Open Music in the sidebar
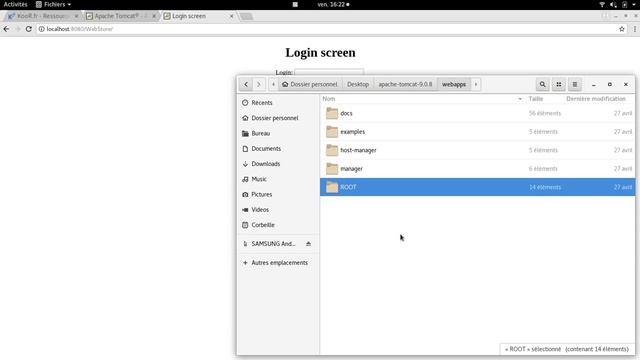 coord(278,179)
